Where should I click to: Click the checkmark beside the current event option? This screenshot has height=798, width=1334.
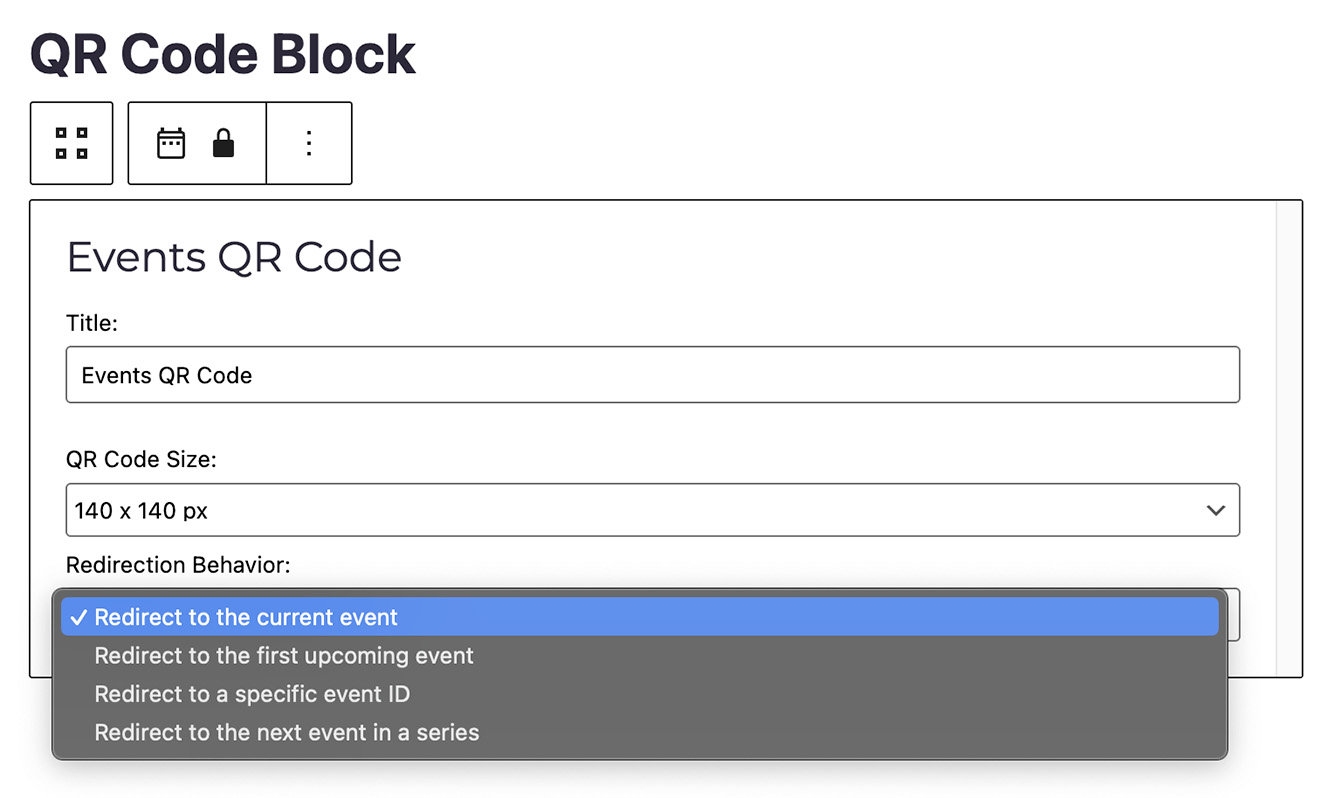pos(79,618)
